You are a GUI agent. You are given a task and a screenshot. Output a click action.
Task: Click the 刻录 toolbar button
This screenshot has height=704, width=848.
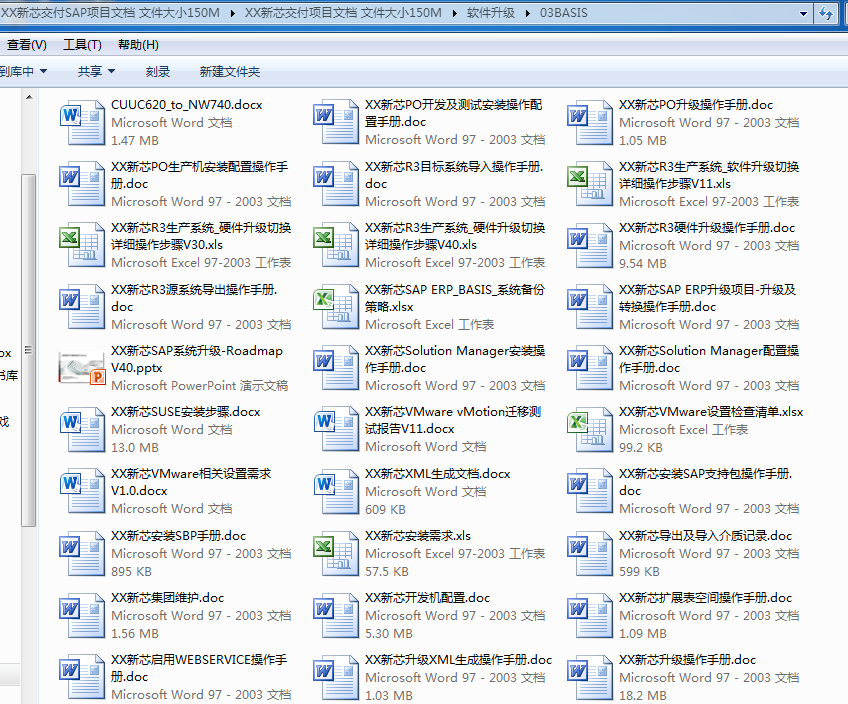(158, 71)
